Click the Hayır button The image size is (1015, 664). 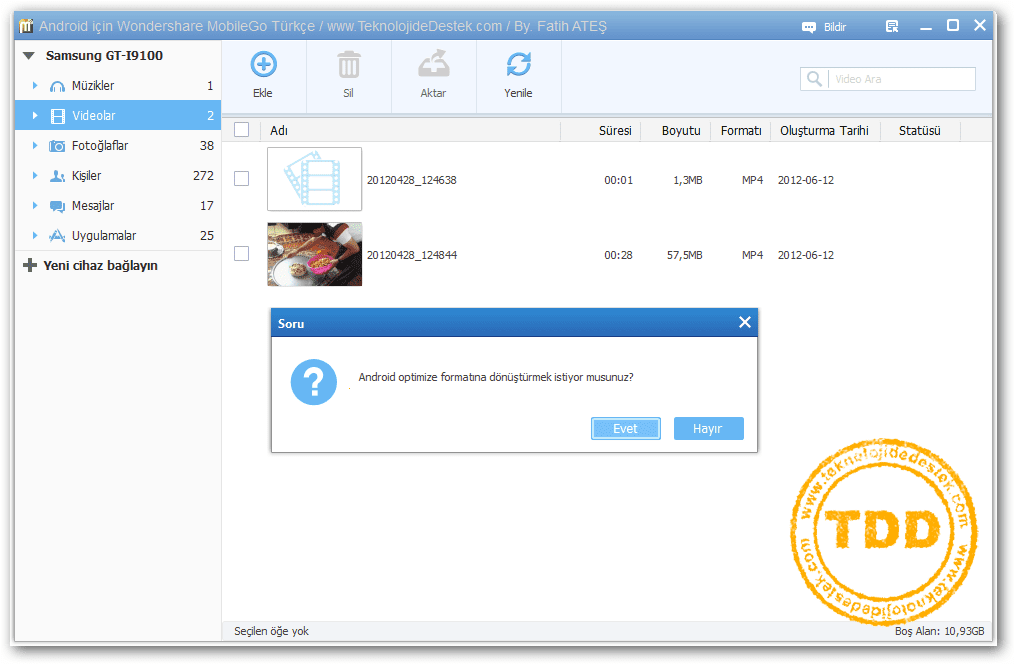click(708, 428)
